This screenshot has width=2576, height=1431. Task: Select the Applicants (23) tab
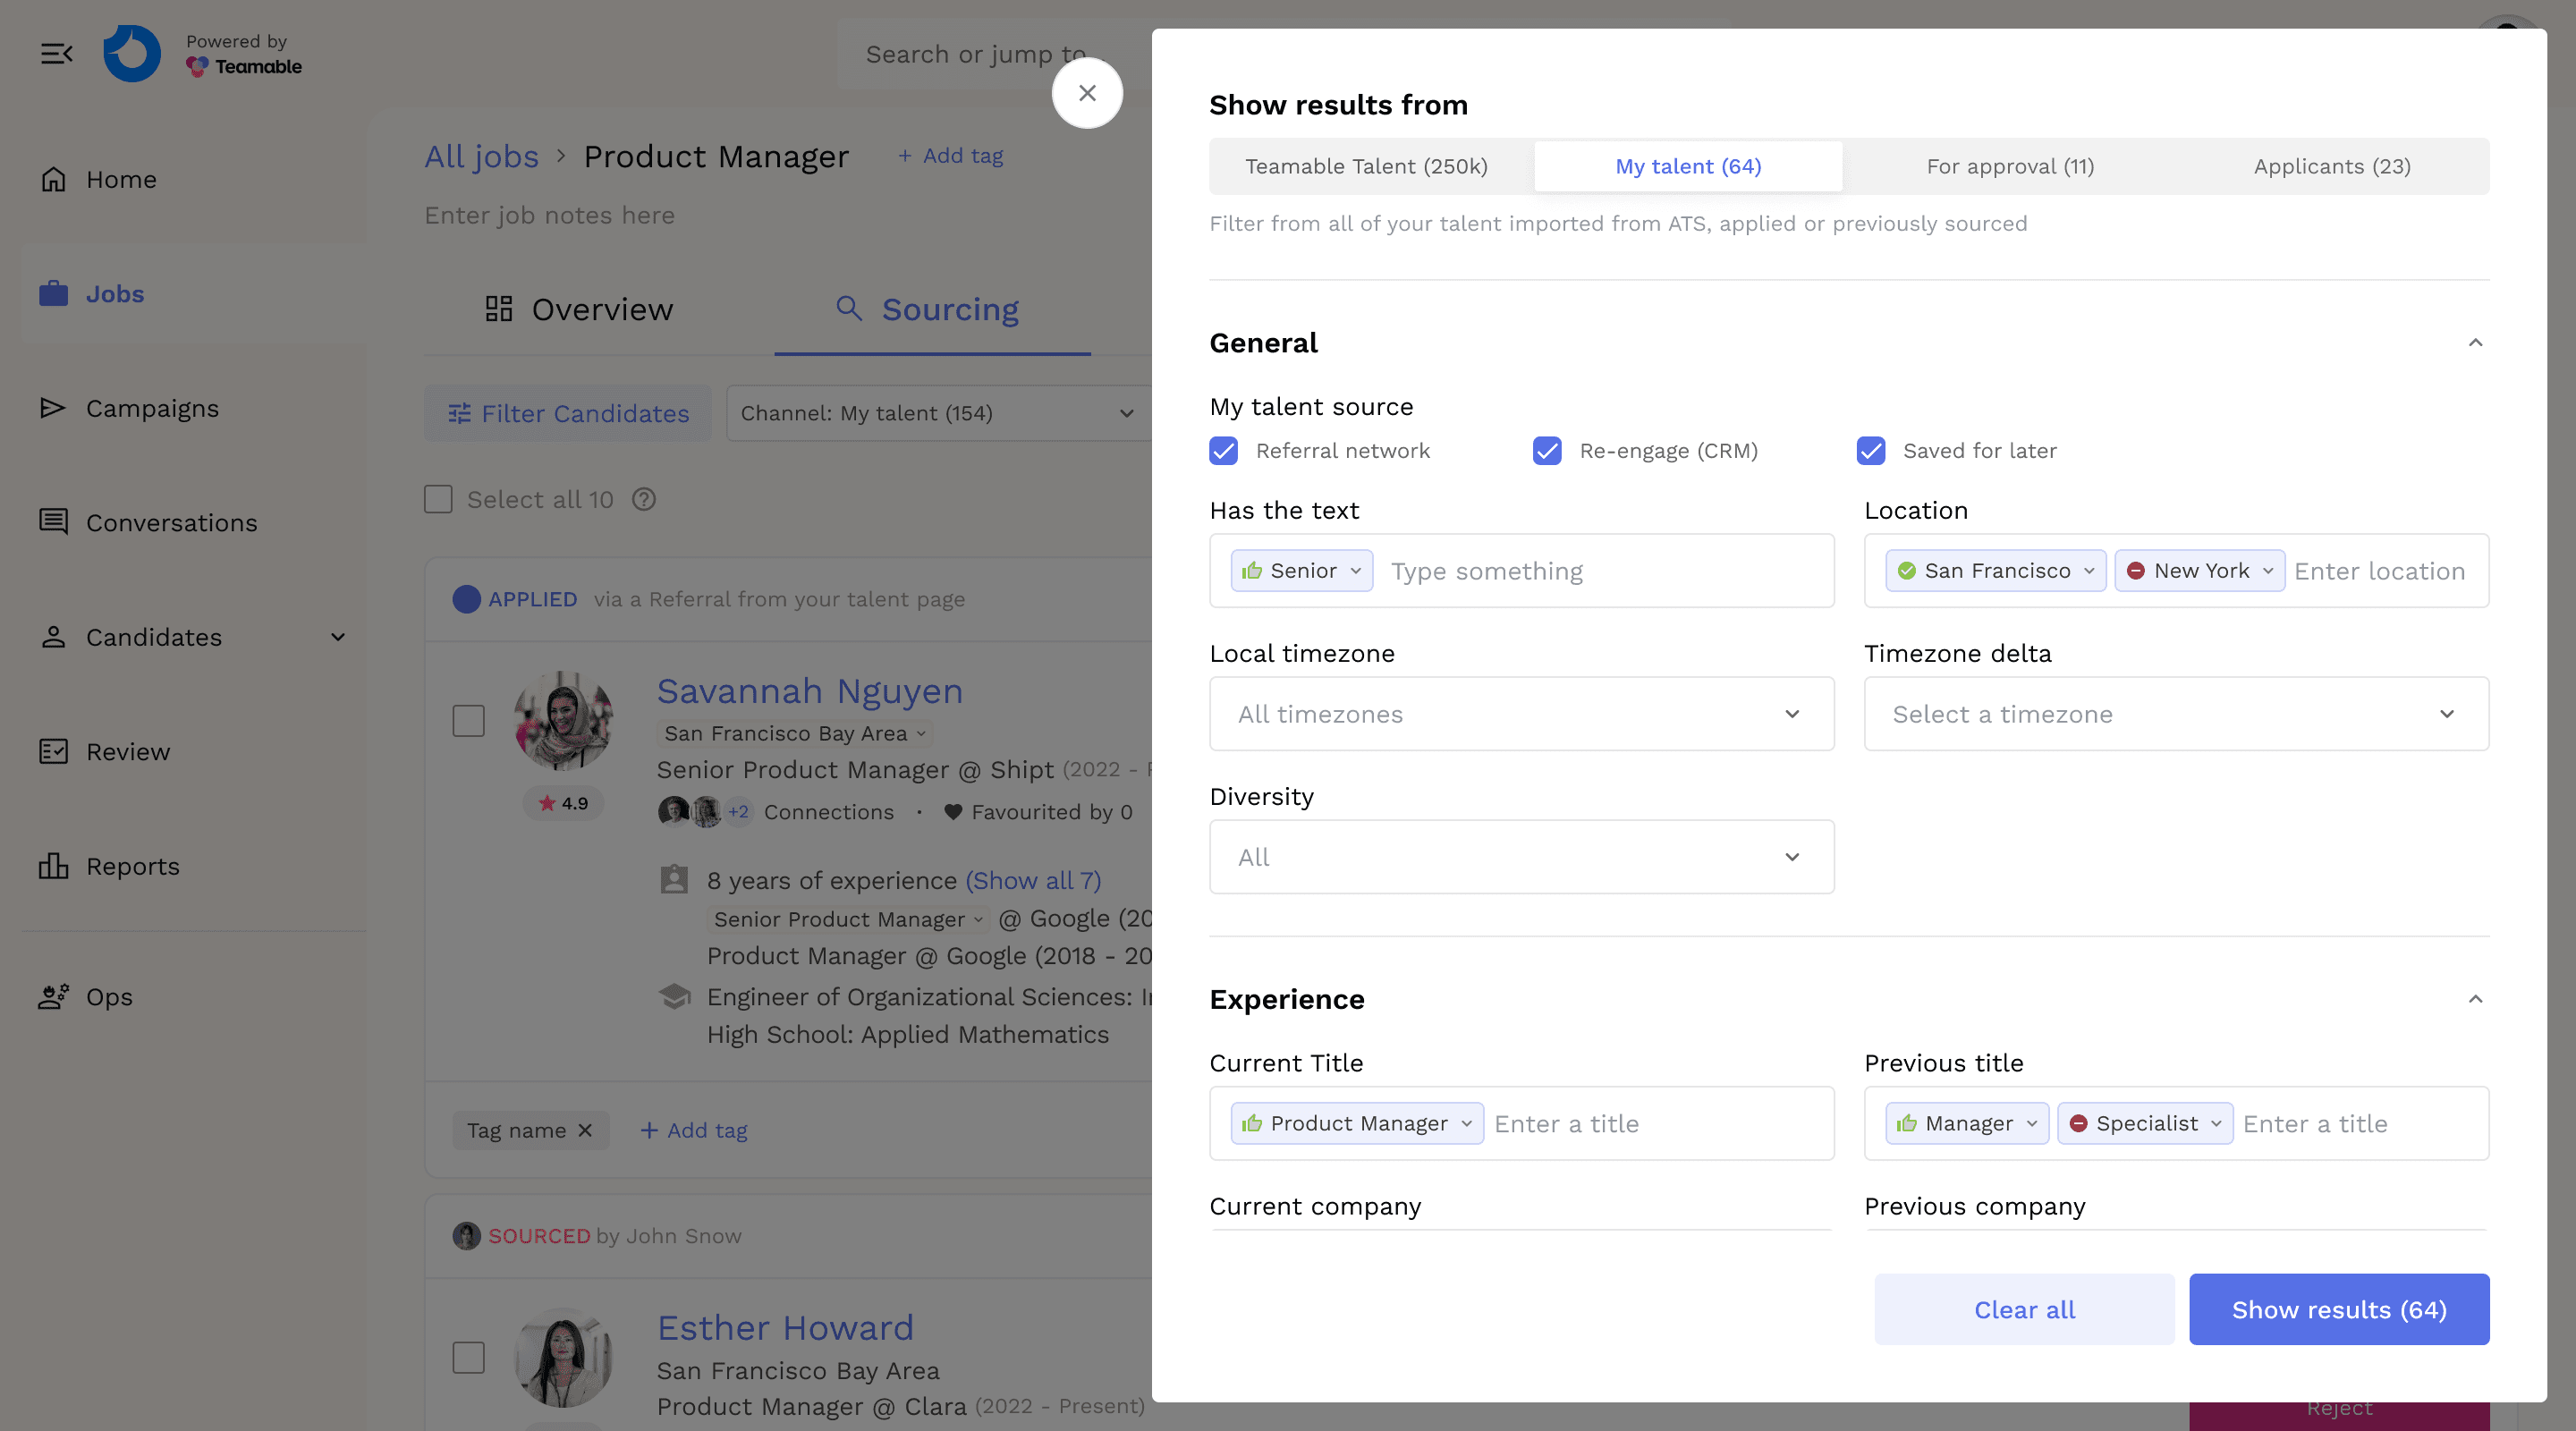(x=2331, y=166)
